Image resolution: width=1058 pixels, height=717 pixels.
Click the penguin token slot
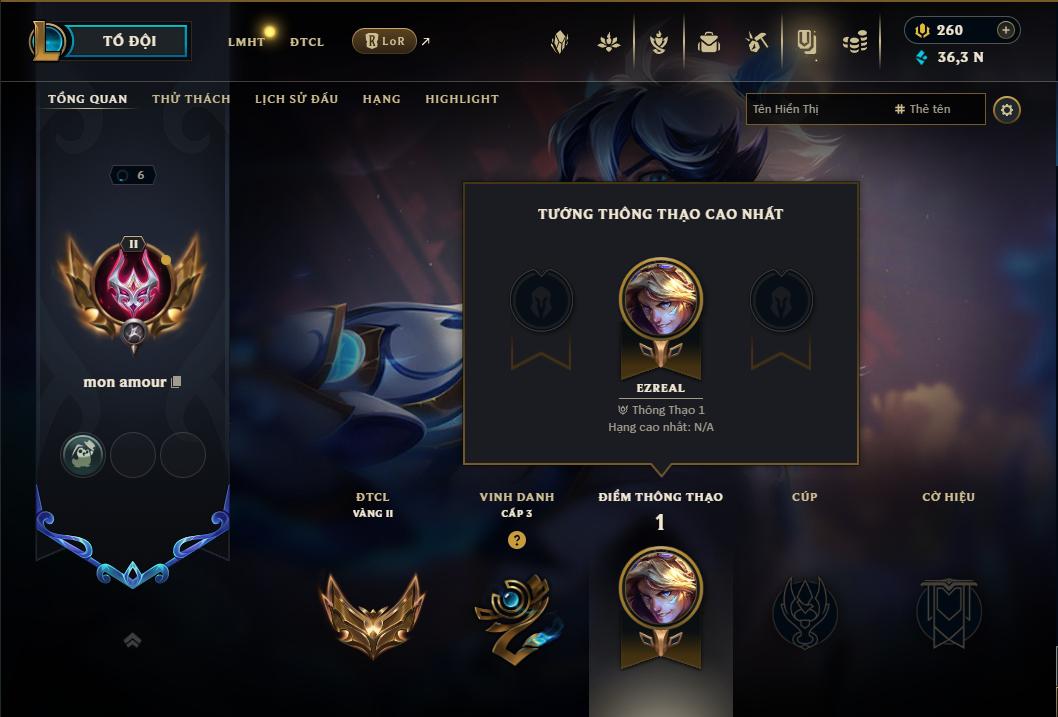(x=83, y=455)
